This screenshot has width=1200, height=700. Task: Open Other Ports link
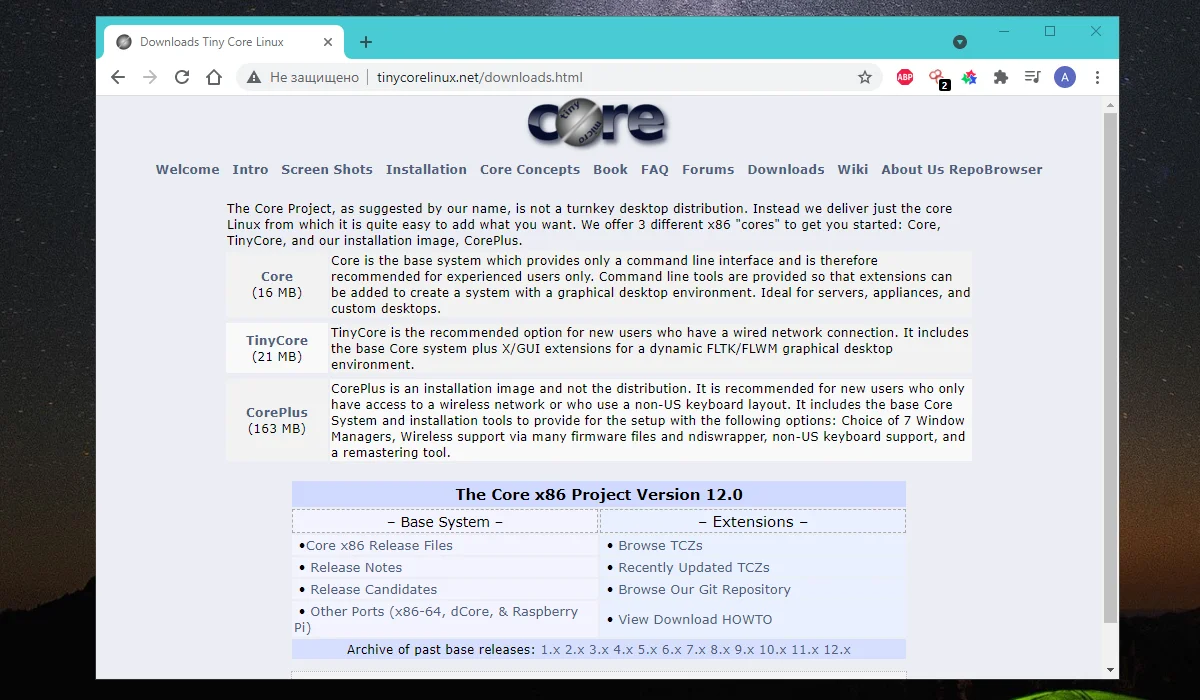[436, 619]
